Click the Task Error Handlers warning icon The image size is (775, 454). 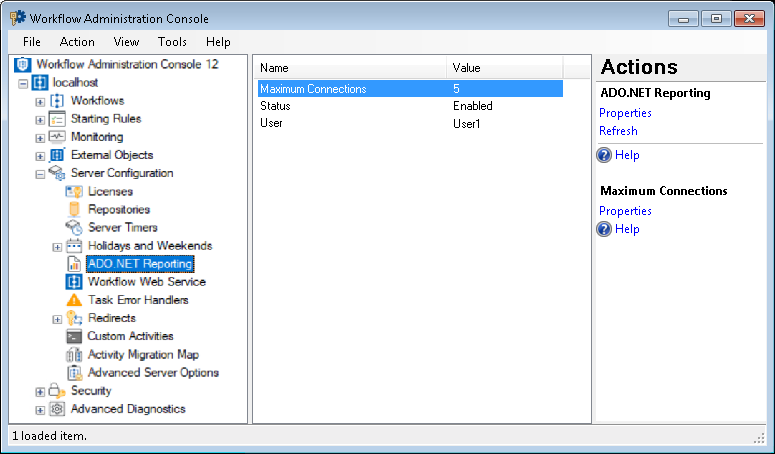click(x=73, y=300)
